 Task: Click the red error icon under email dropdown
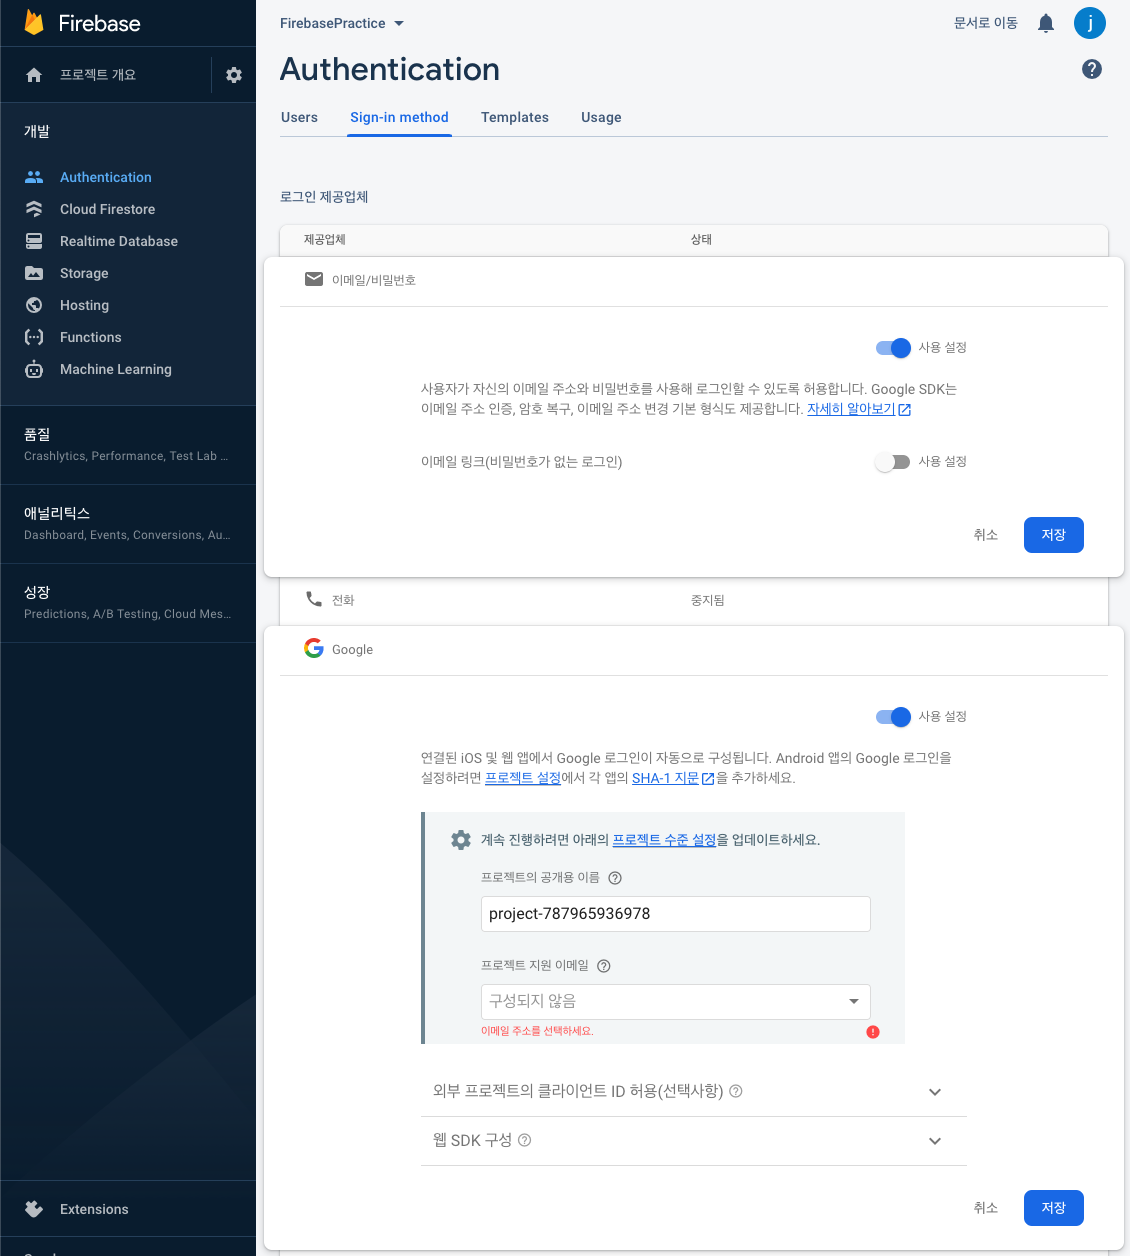(x=873, y=1032)
